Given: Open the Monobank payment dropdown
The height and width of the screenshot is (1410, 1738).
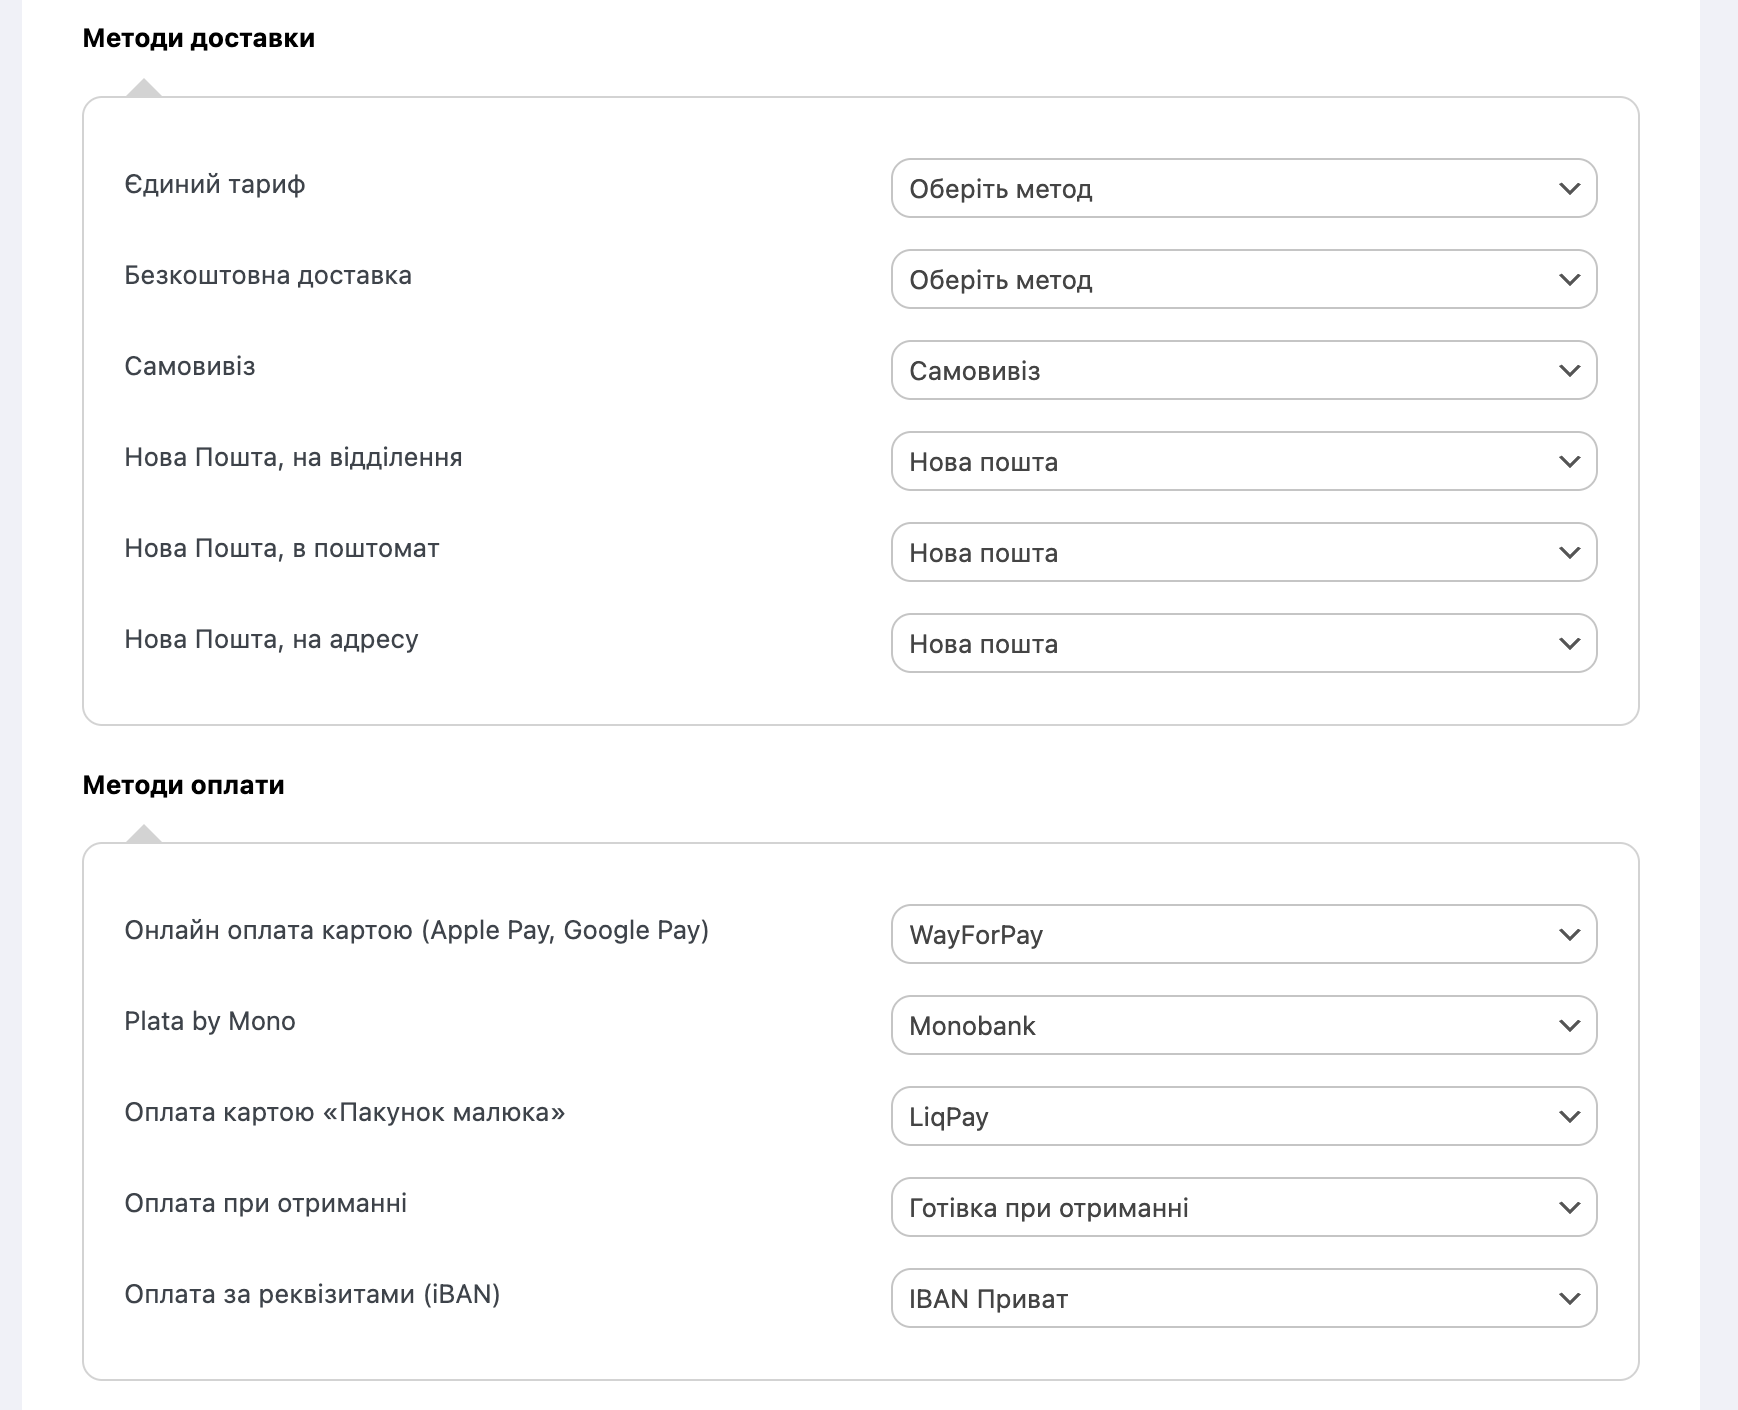Looking at the screenshot, I should (1243, 1025).
